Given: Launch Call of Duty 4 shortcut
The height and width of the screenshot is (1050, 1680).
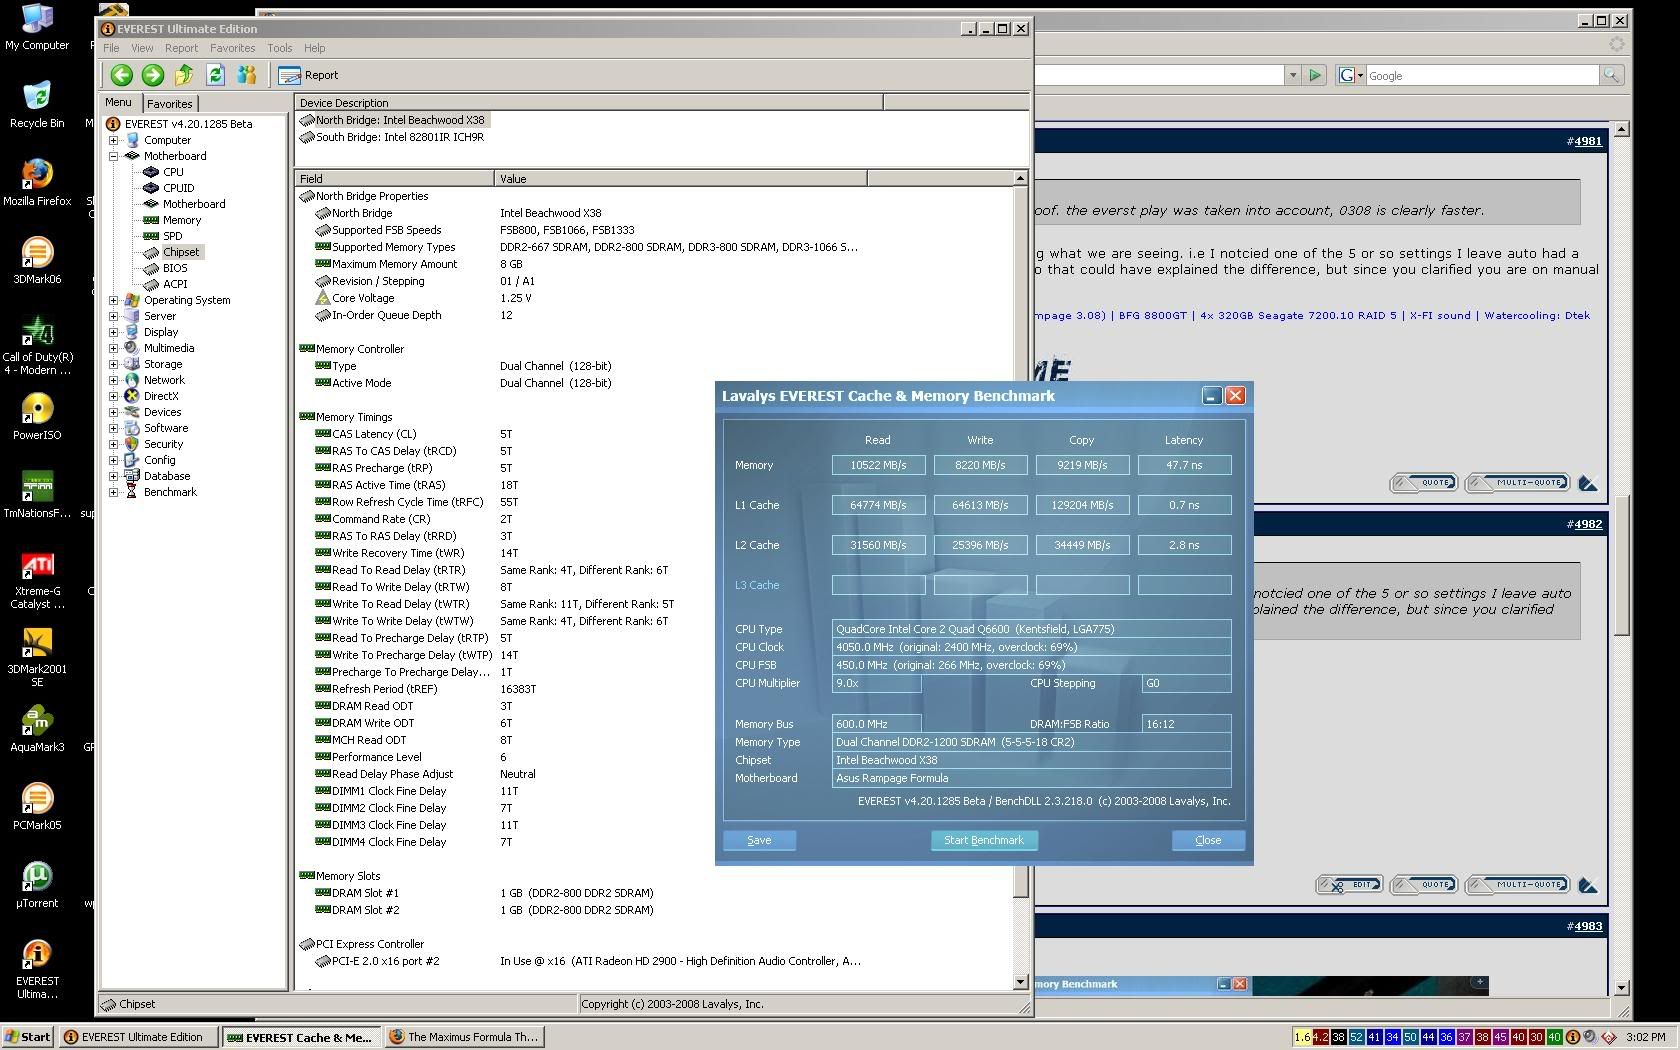Looking at the screenshot, I should pyautogui.click(x=37, y=345).
